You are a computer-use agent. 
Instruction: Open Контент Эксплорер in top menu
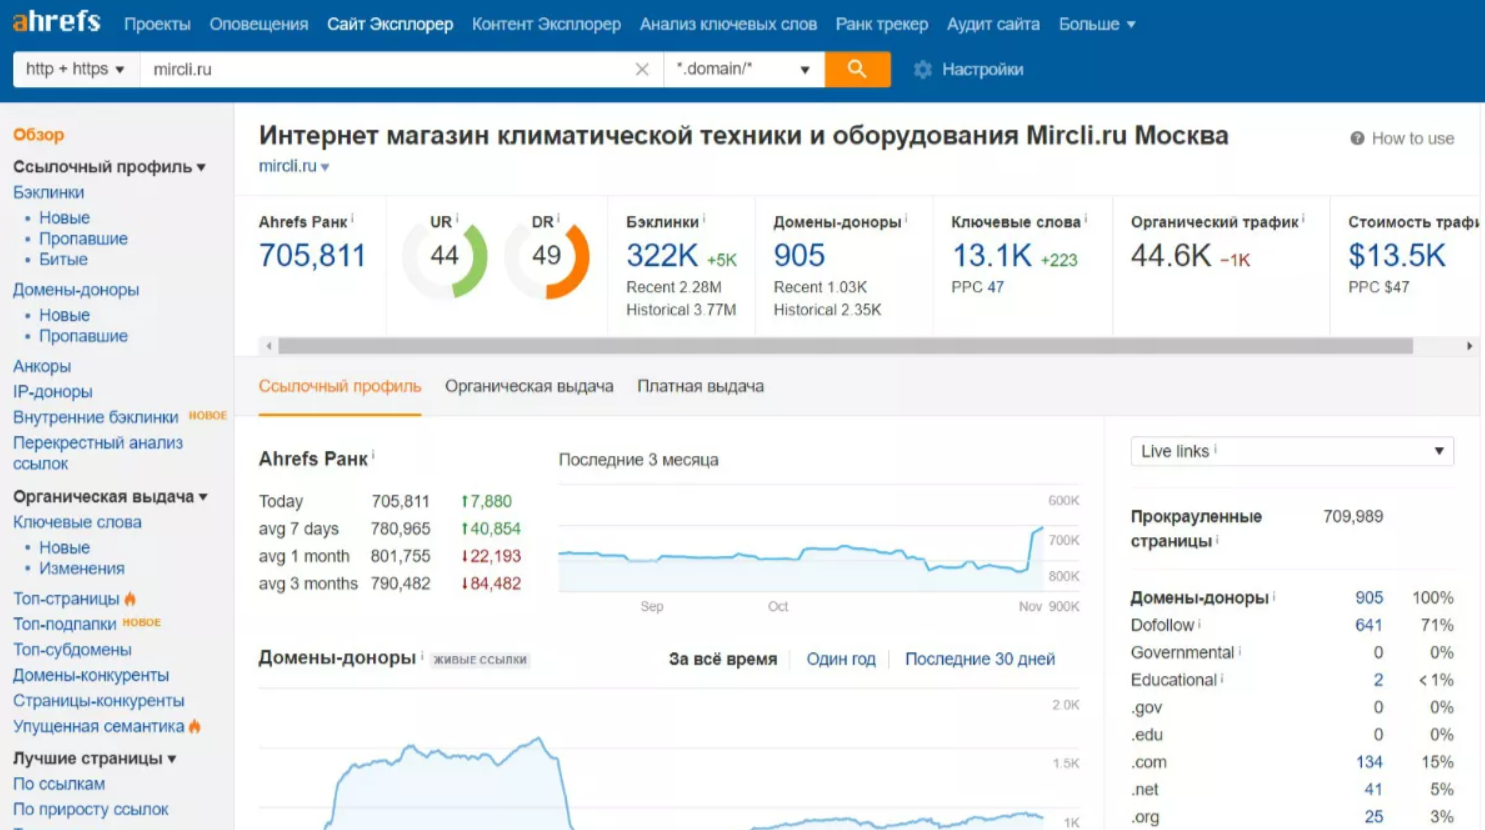coord(546,24)
